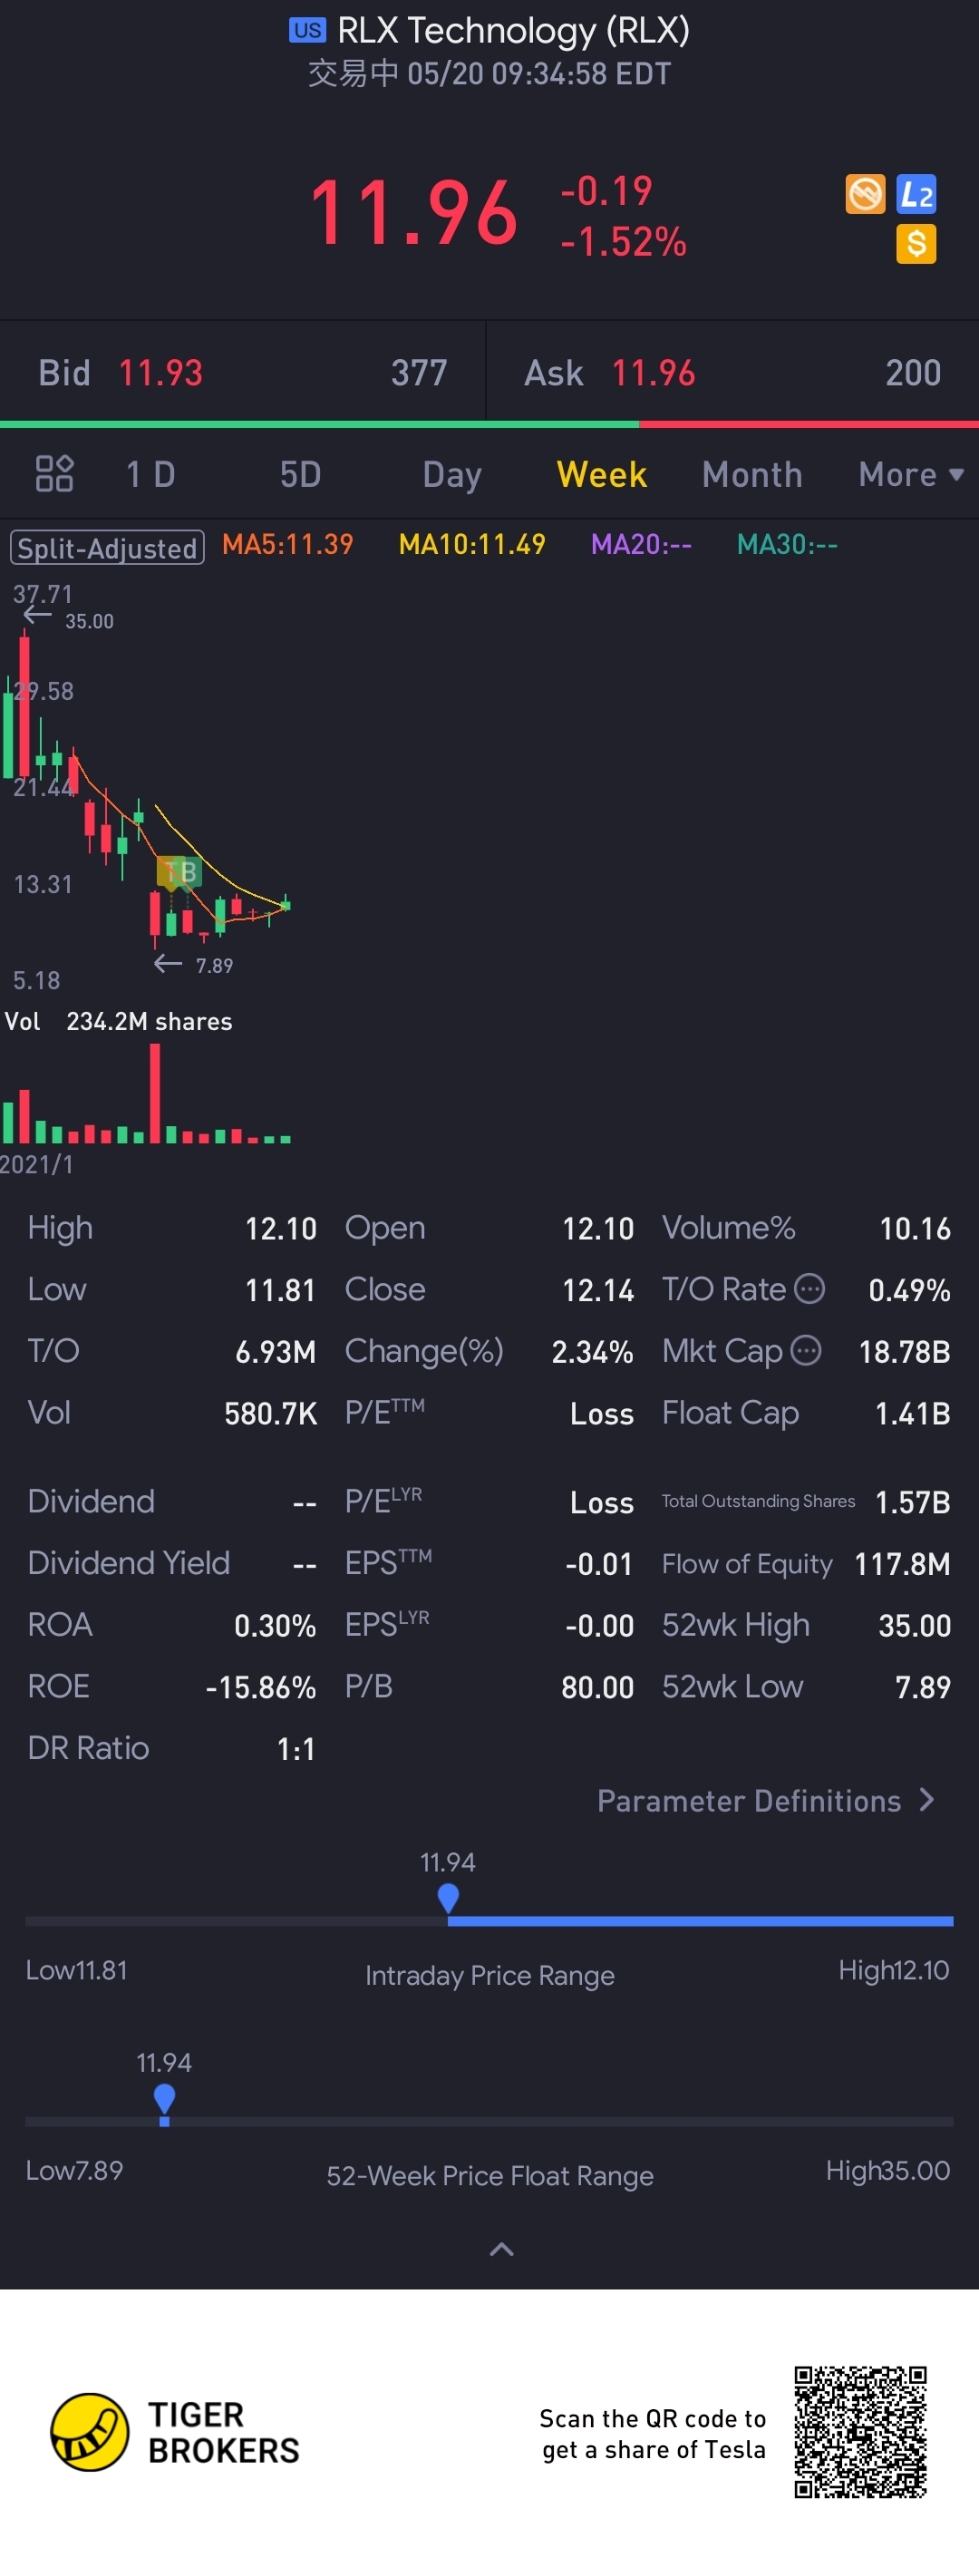Open the chart layout grid icon

[x=54, y=474]
